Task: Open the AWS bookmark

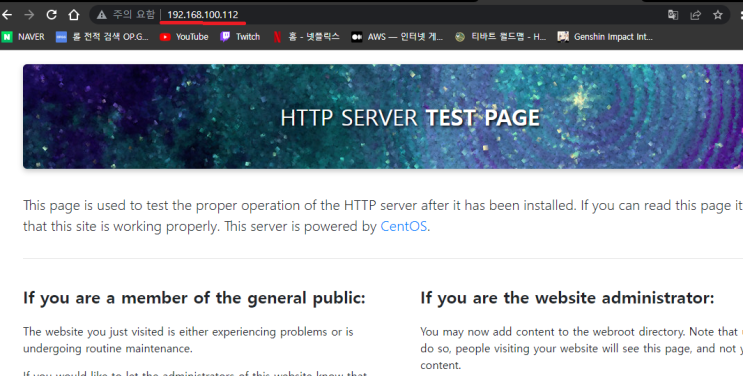Action: pos(397,37)
